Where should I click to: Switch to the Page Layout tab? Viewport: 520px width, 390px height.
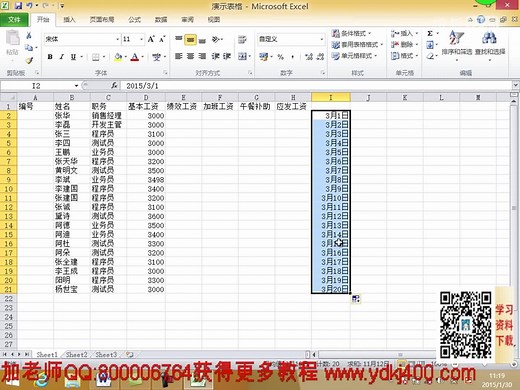[102, 20]
